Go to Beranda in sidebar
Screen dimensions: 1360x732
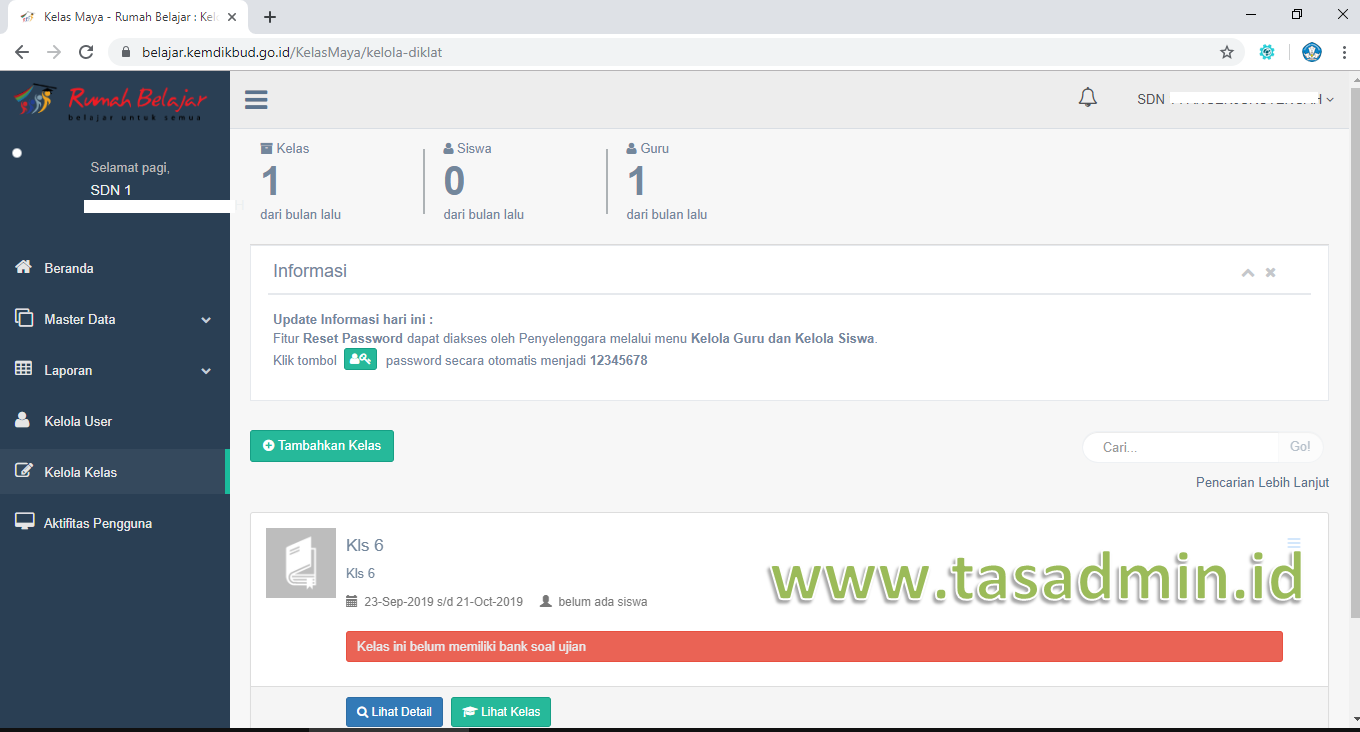[x=114, y=268]
